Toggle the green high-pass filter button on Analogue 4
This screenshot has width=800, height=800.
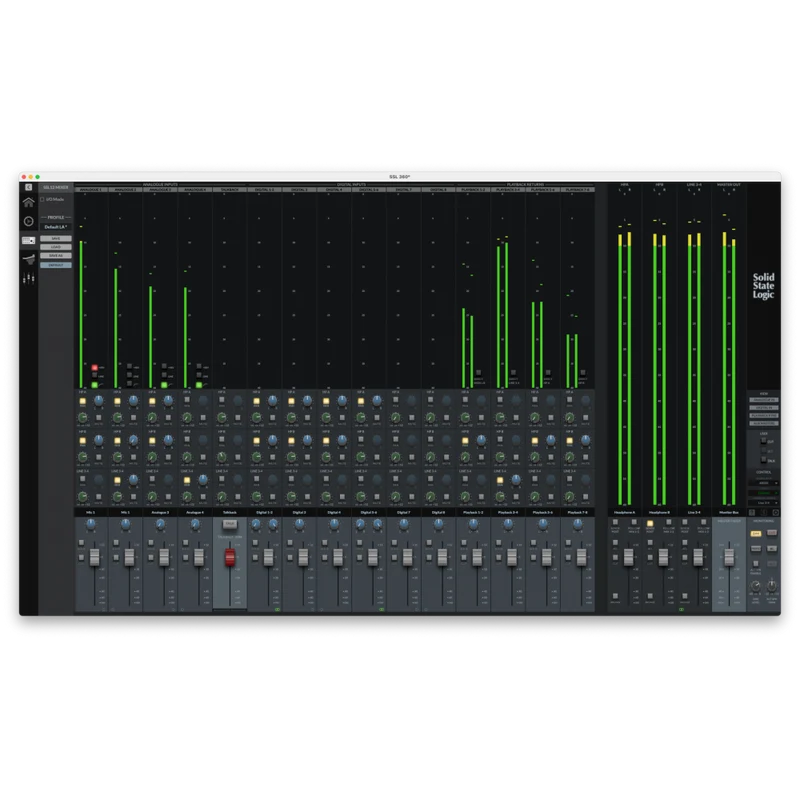[199, 385]
